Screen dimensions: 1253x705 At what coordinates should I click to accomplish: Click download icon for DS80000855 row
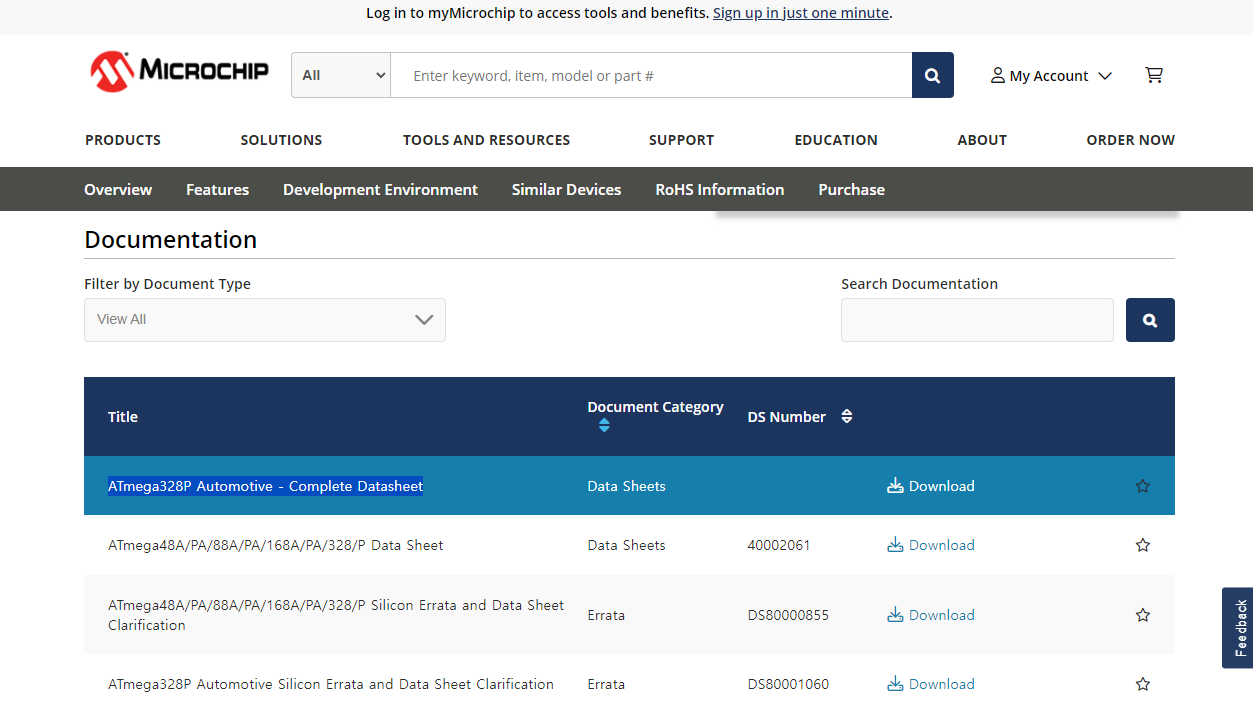coord(895,615)
